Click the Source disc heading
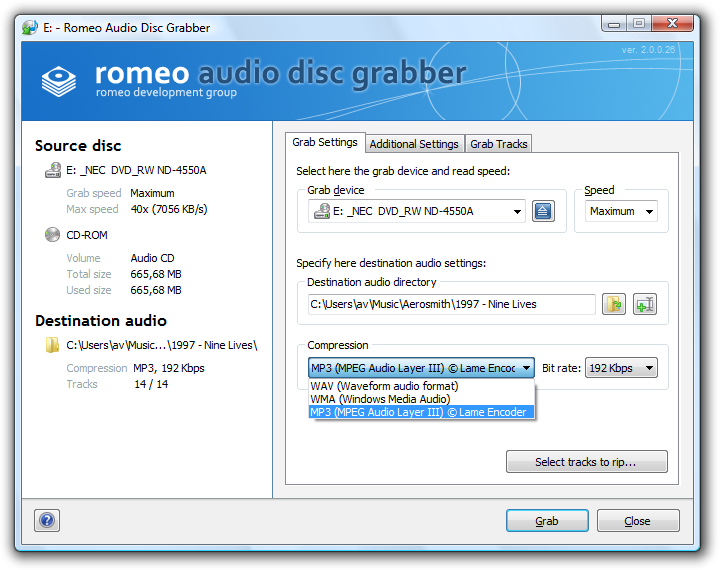 [x=78, y=146]
